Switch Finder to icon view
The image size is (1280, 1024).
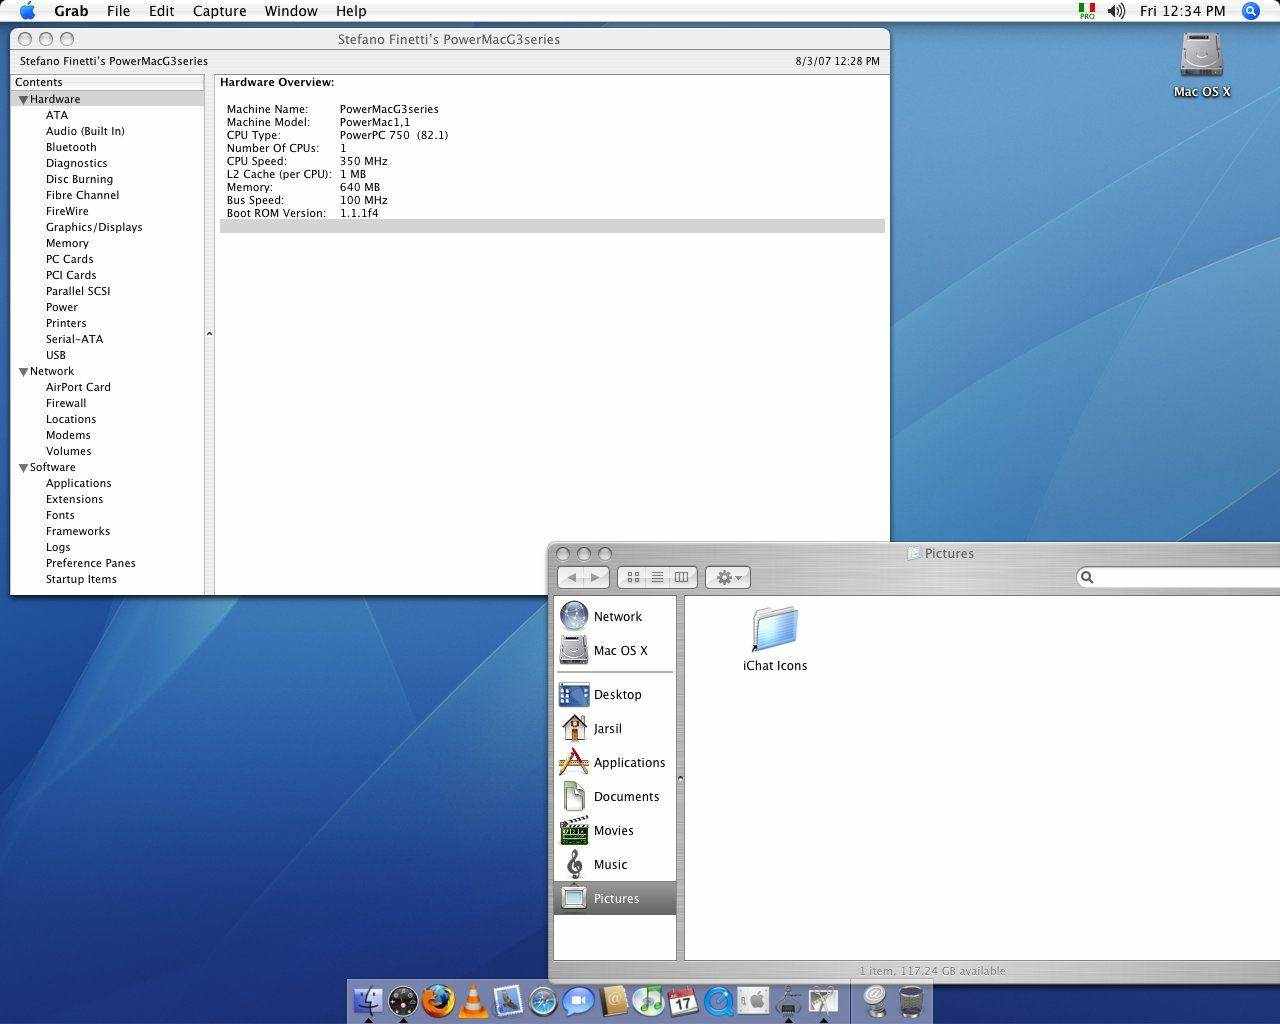(633, 577)
